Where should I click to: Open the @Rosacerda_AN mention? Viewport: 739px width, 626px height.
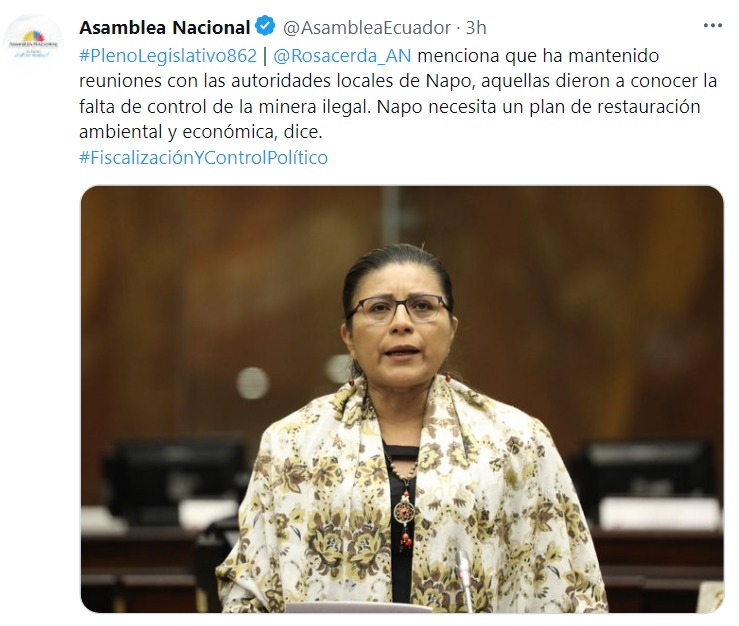point(342,55)
